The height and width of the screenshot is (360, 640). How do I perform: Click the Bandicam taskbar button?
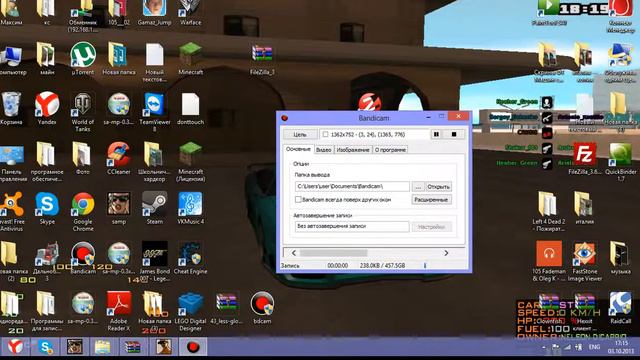[192, 347]
